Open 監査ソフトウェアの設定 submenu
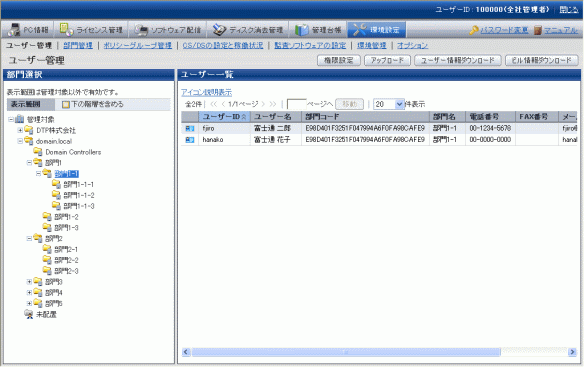584x367 pixels. point(310,45)
